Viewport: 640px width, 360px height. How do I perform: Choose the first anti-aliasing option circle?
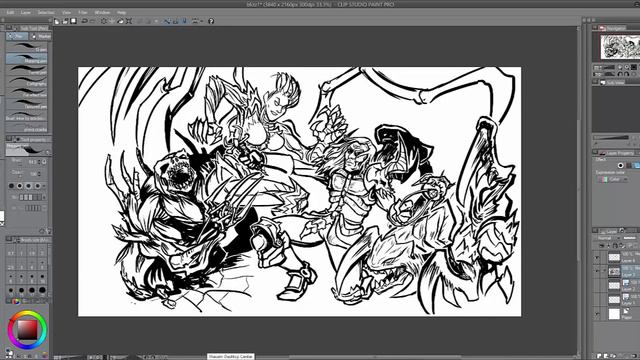point(11,186)
